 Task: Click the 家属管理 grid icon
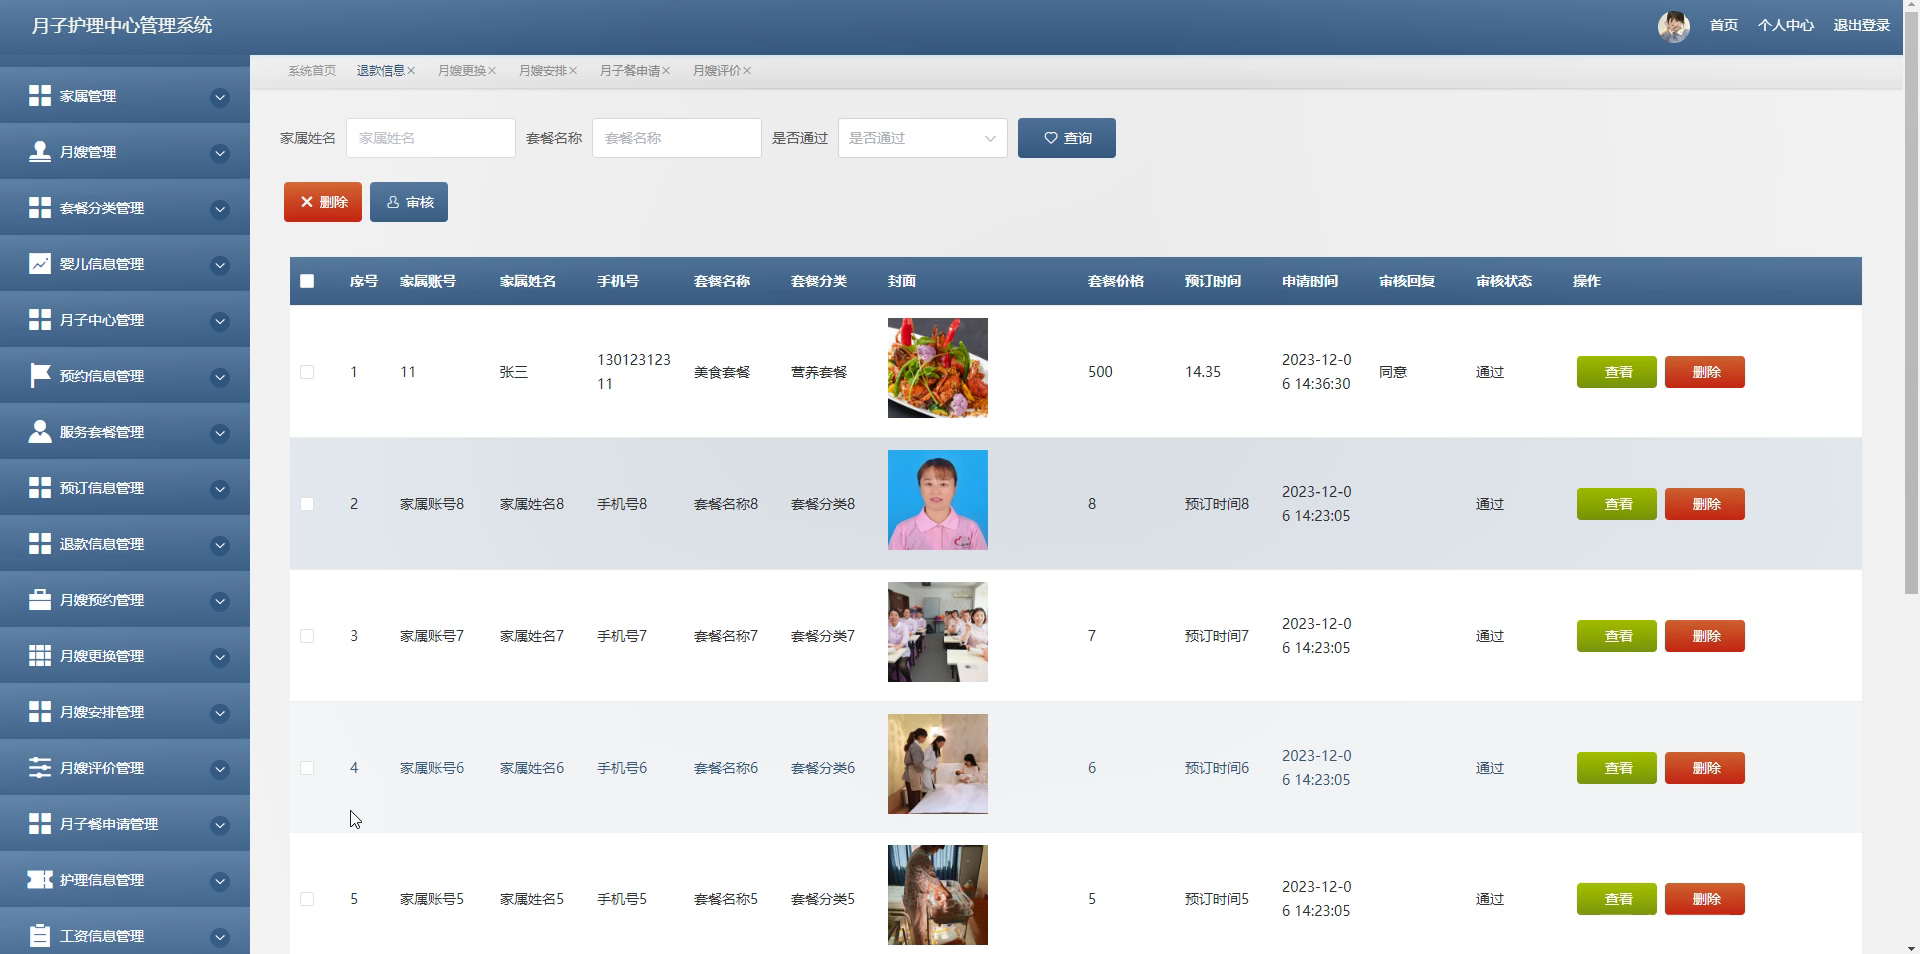pos(40,96)
